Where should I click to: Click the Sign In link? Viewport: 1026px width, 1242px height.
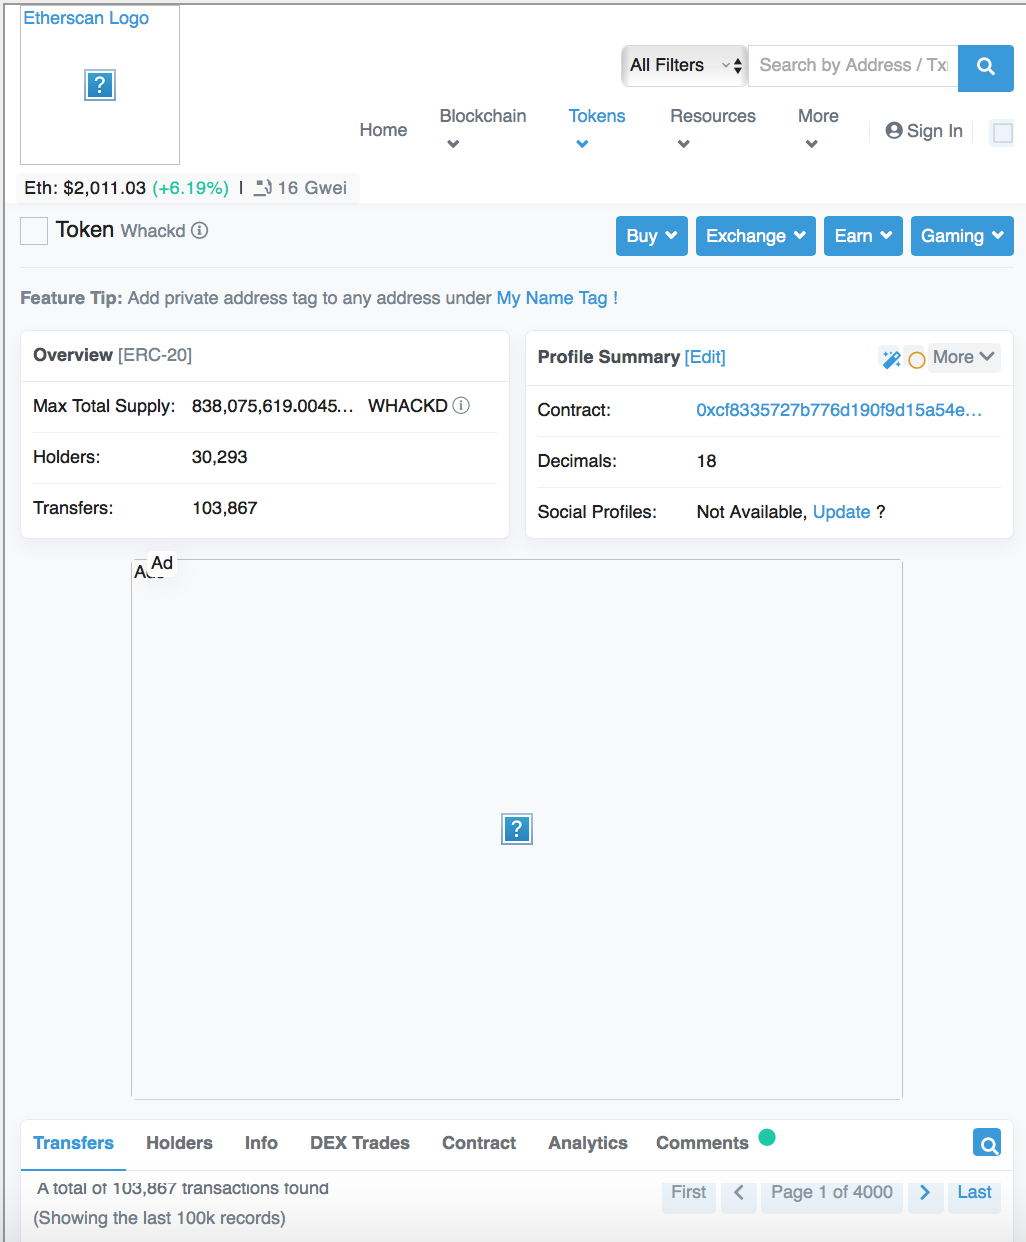(x=924, y=131)
